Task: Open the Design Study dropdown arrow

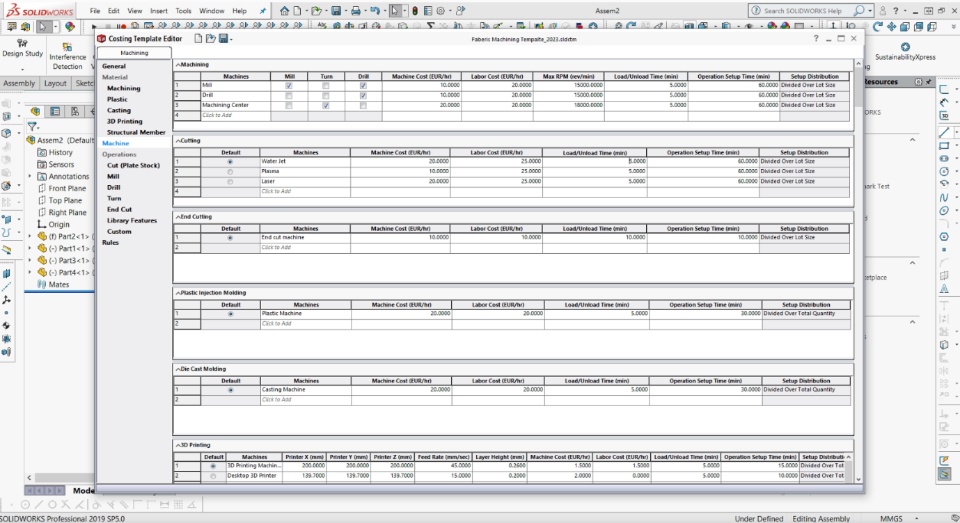Action: click(x=23, y=68)
